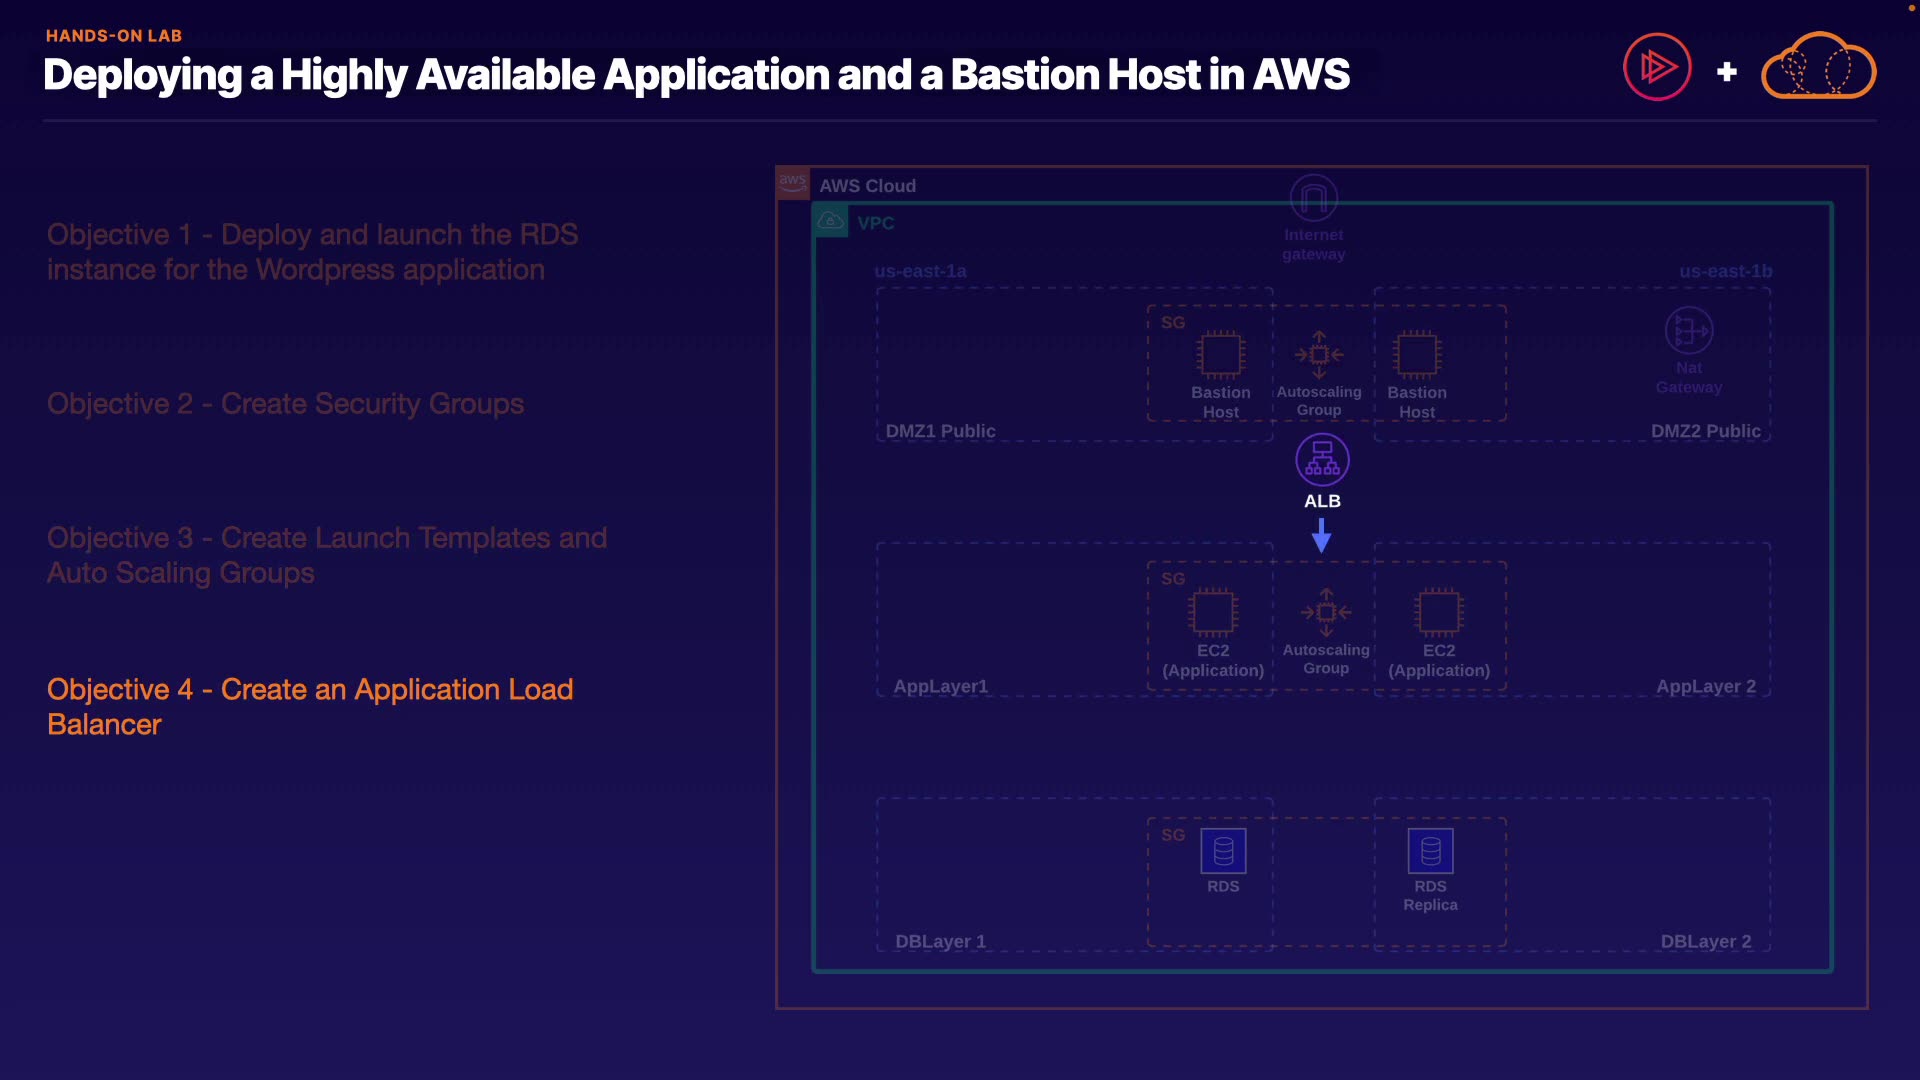This screenshot has height=1080, width=1920.
Task: Click the left Bastion Host chip icon
Action: tap(1220, 354)
